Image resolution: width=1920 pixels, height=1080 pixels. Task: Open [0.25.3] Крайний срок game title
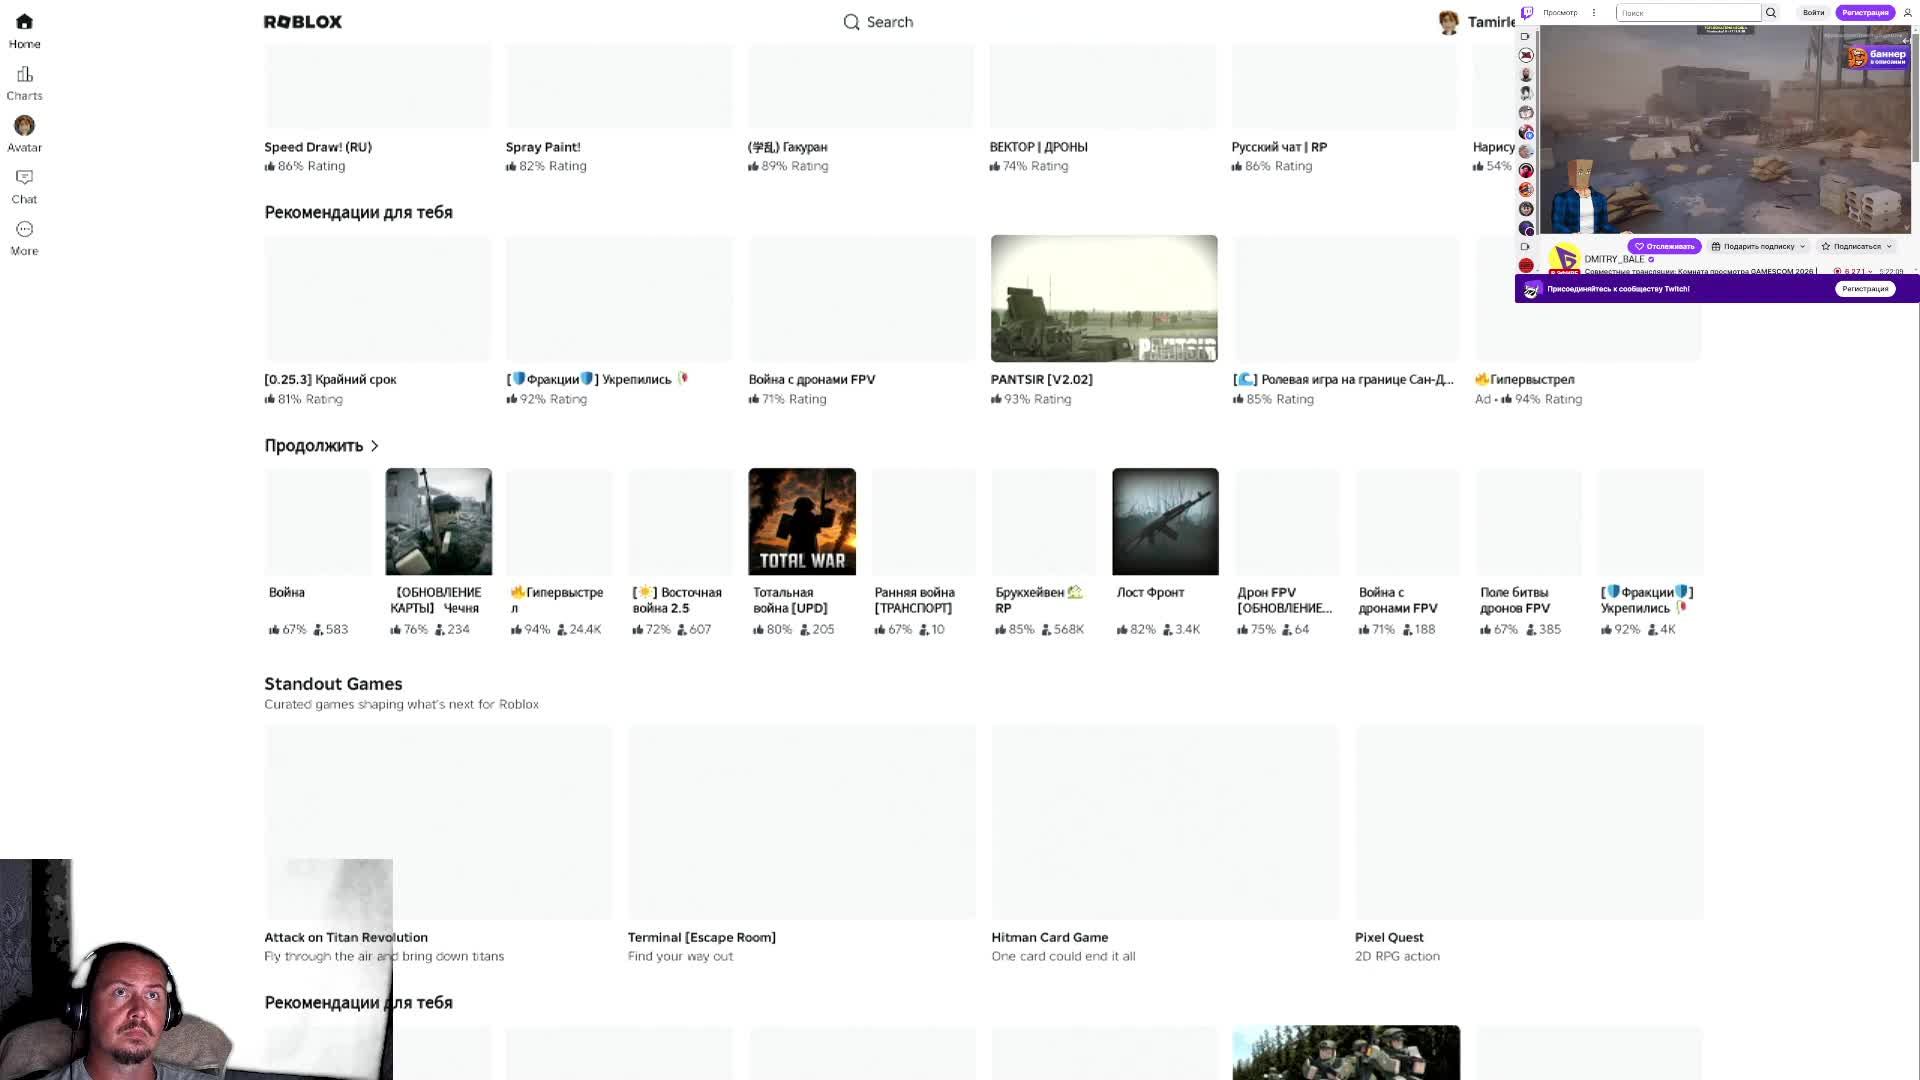(x=330, y=380)
